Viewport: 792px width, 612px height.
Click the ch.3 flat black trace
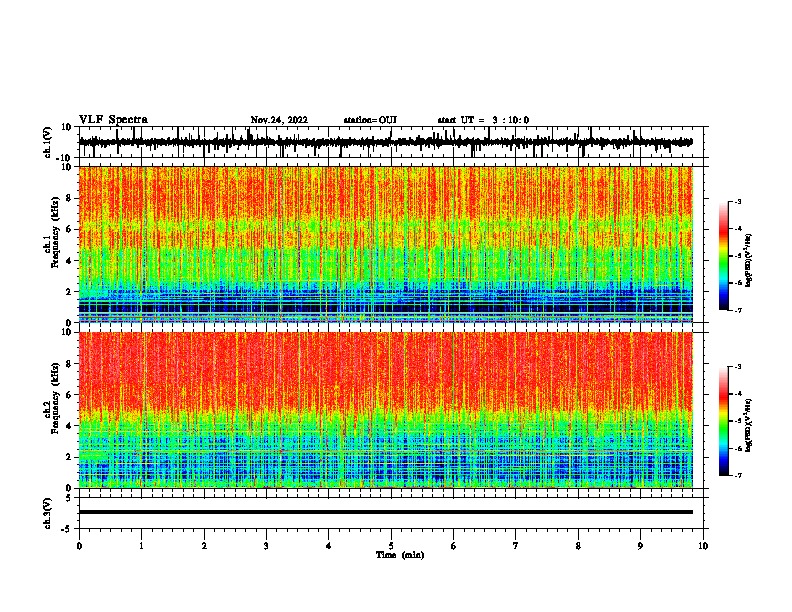[x=385, y=512]
